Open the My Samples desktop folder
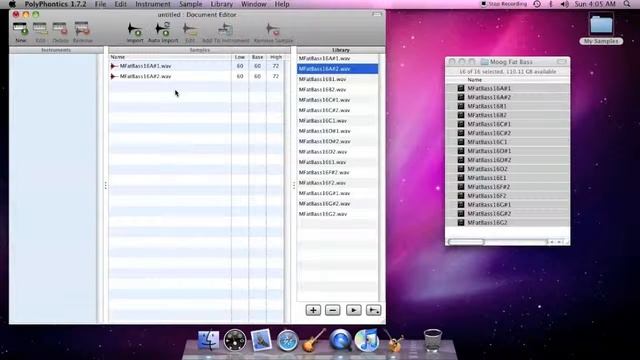 pyautogui.click(x=601, y=29)
